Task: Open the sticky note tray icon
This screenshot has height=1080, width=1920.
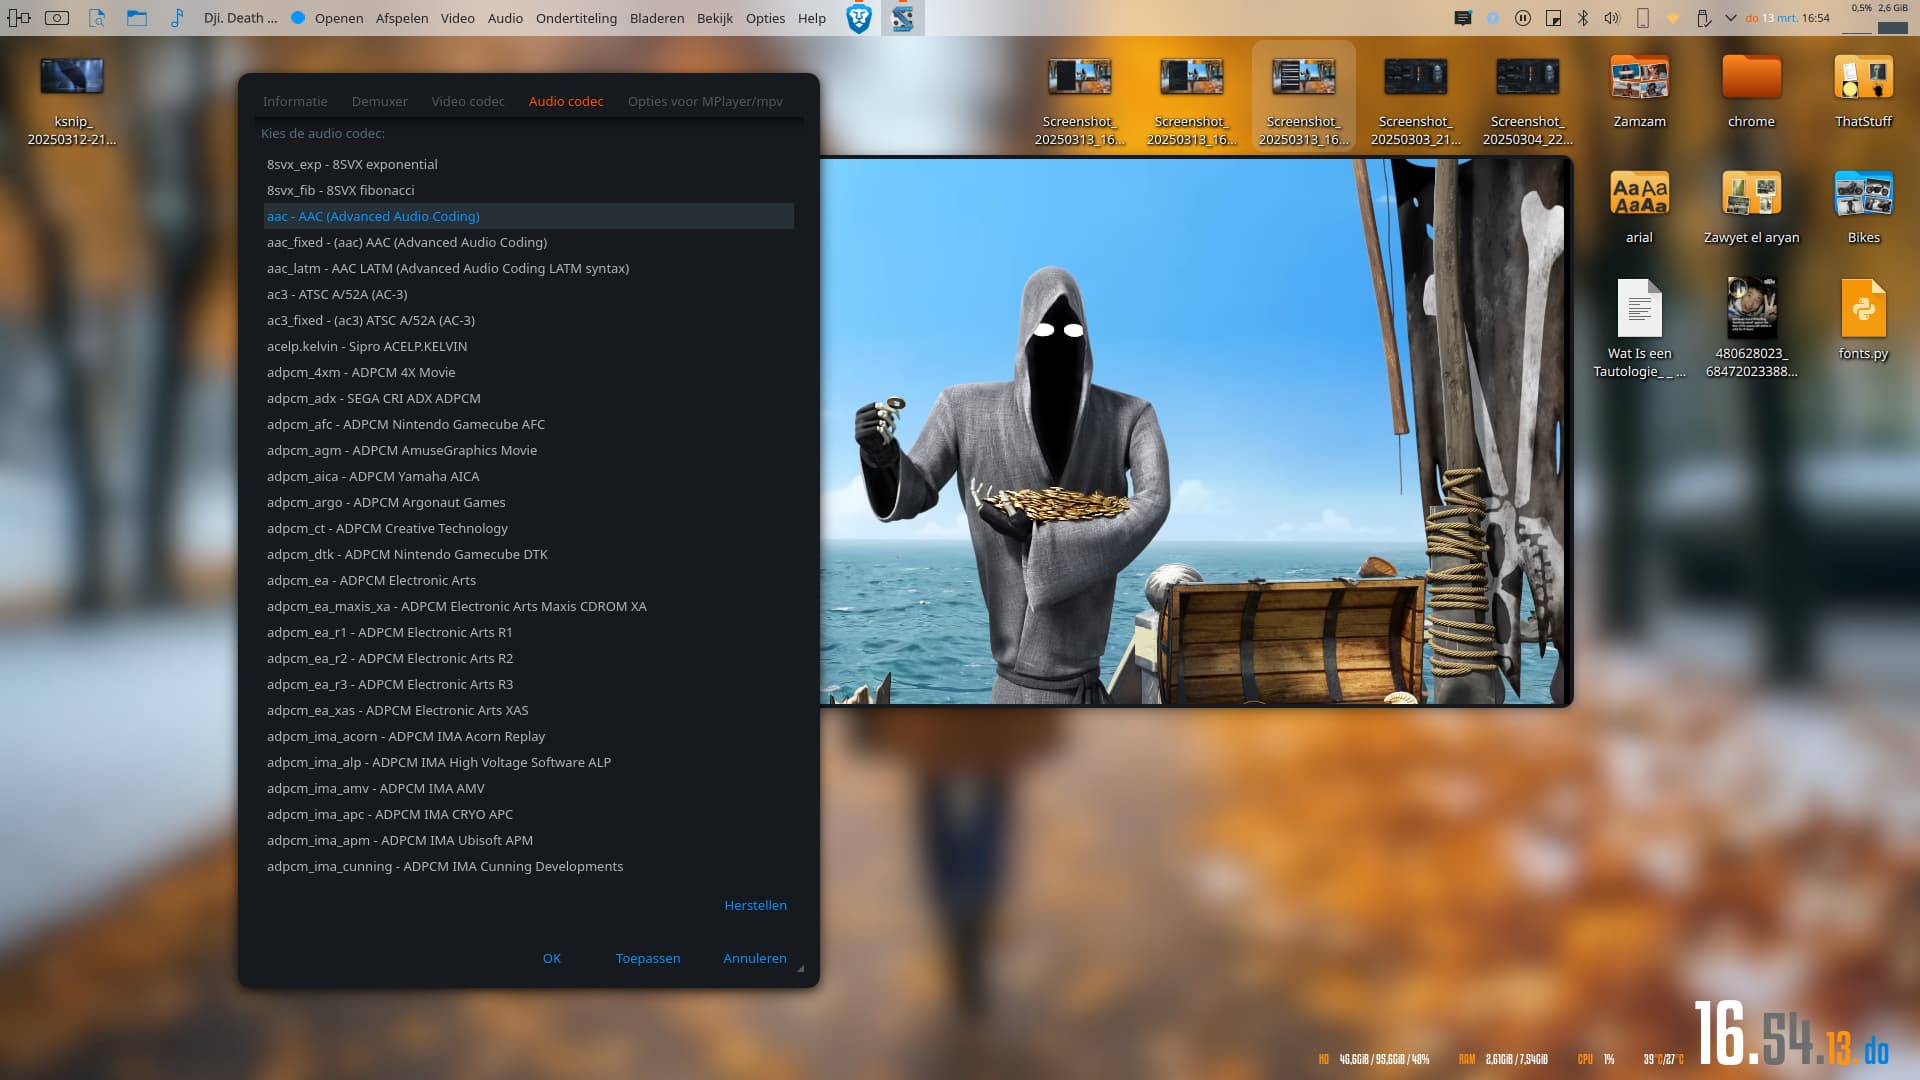Action: coord(1553,18)
